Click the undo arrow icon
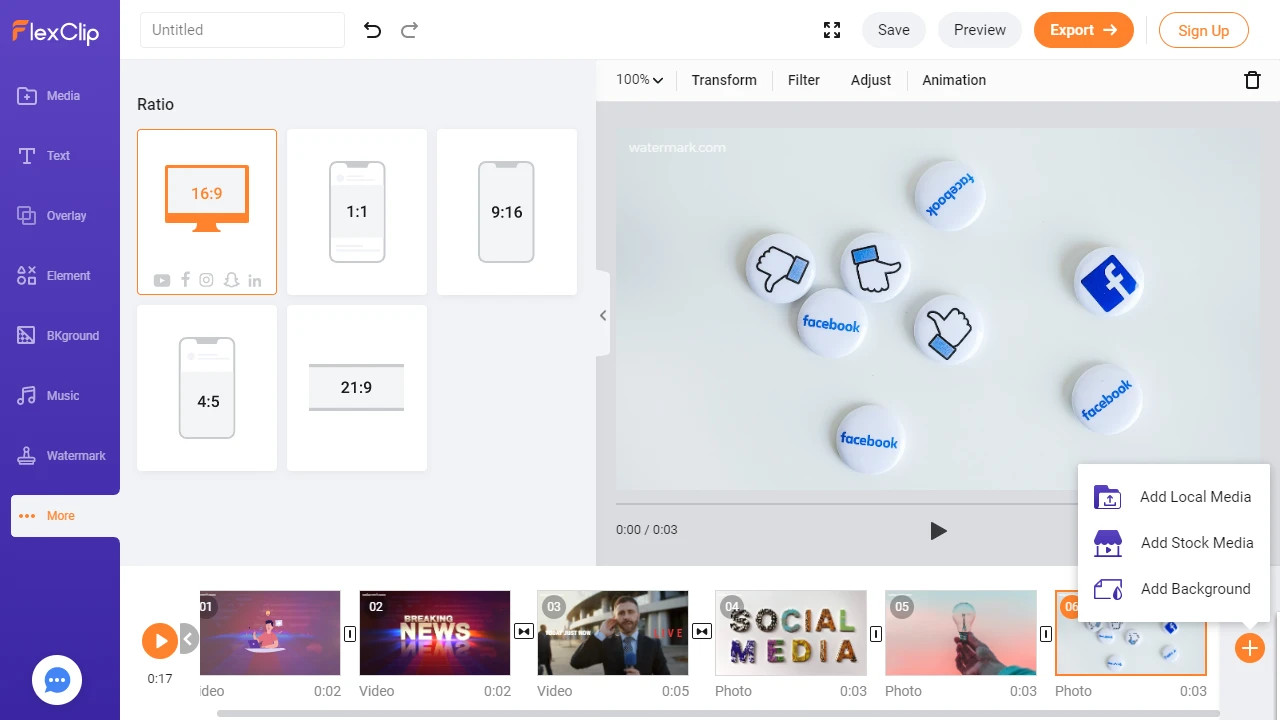Screen dimensions: 1280x720 [372, 30]
